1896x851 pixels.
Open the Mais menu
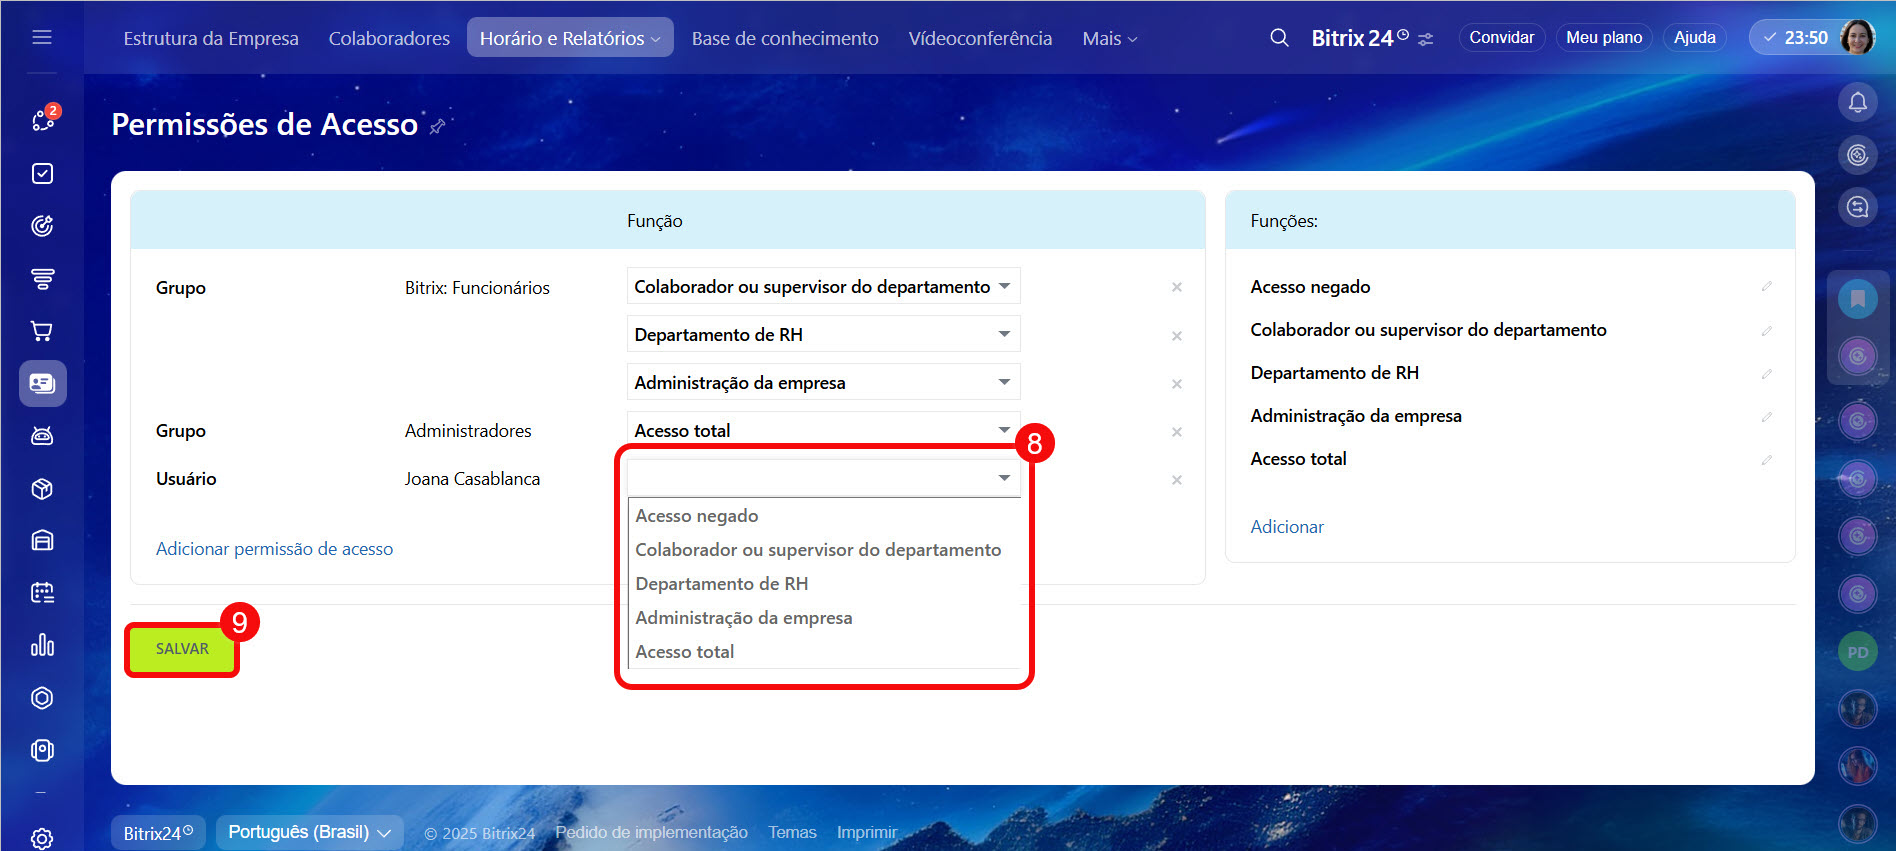click(x=1109, y=38)
